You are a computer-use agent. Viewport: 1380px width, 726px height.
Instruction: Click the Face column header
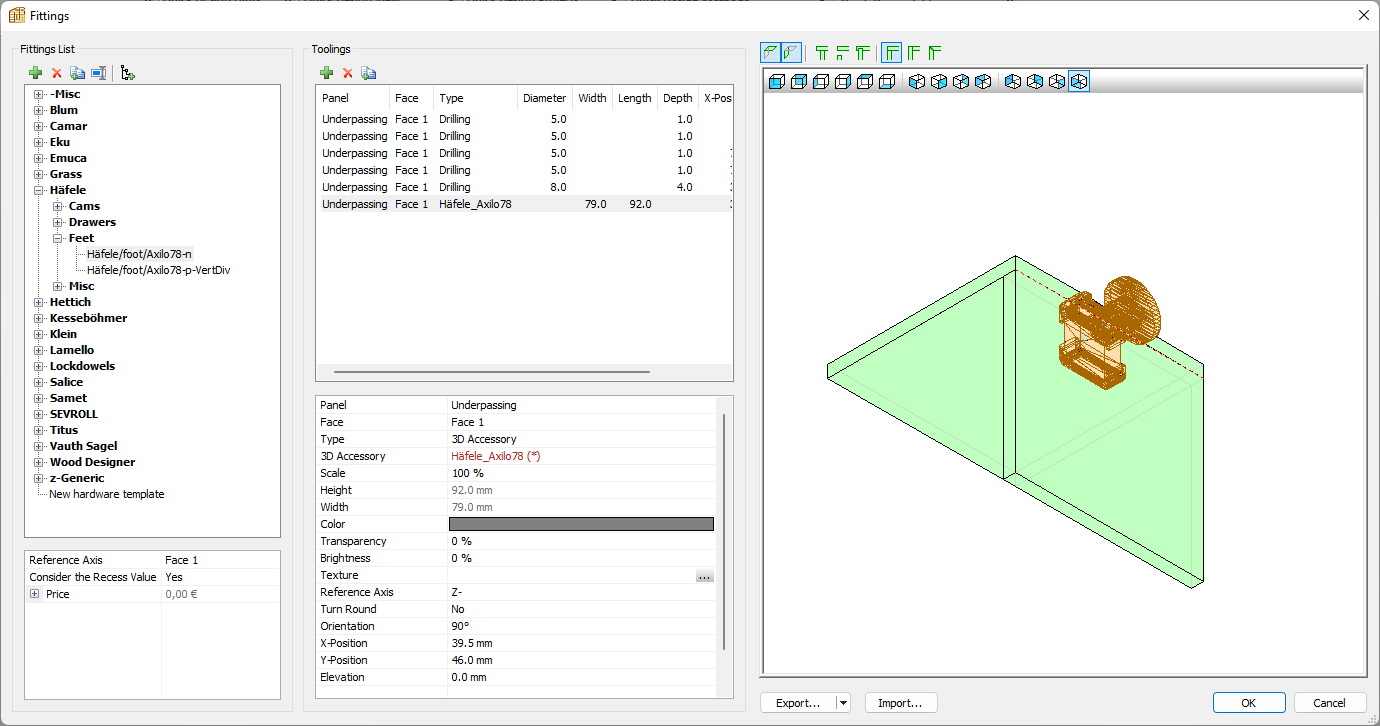(x=412, y=98)
